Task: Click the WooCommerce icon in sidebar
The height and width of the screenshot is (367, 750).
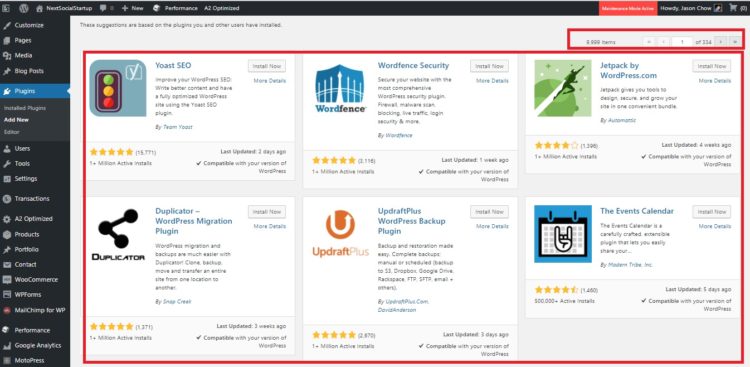Action: click(x=7, y=279)
